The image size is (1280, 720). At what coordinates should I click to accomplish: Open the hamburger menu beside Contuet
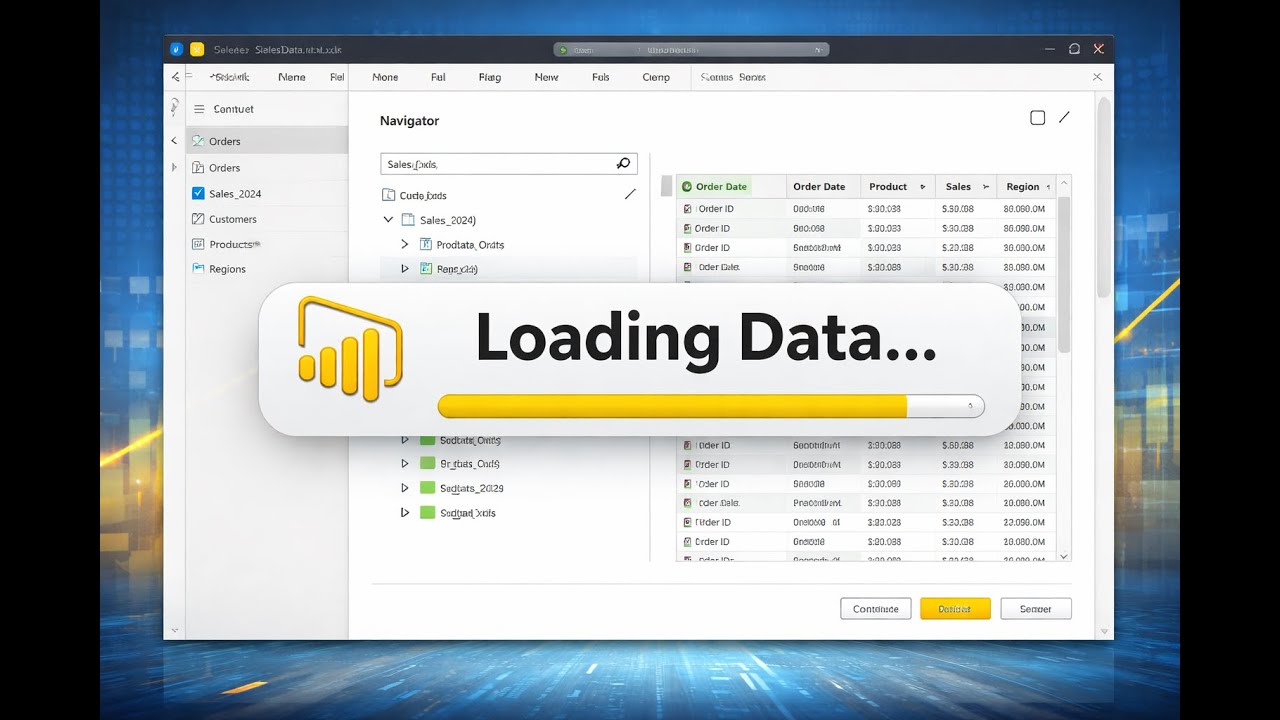[x=198, y=109]
